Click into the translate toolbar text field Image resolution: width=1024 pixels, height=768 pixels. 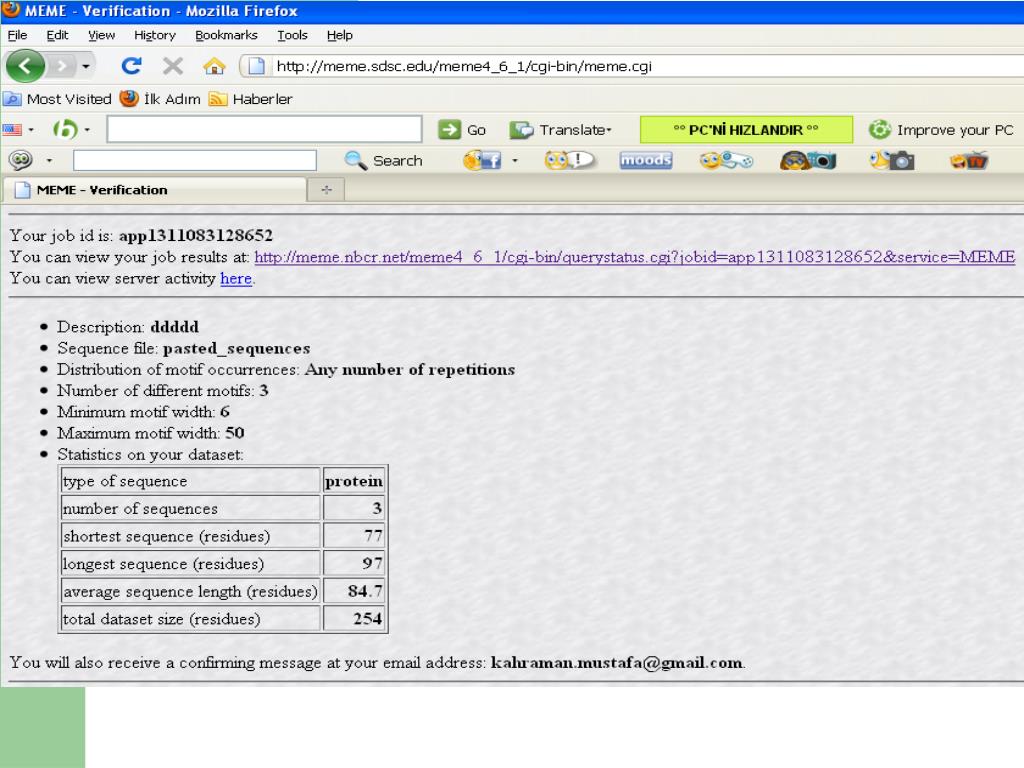pyautogui.click(x=264, y=129)
